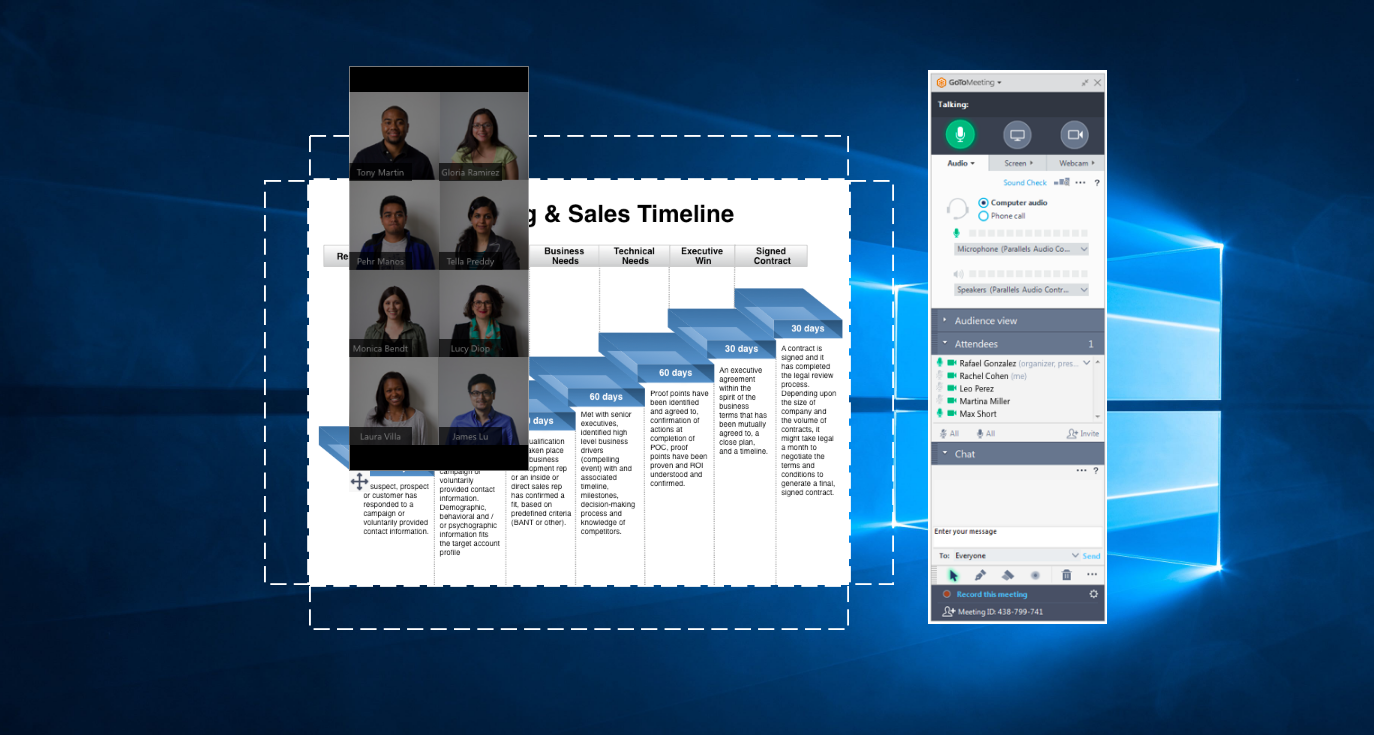Open chat more options ellipsis

click(x=1081, y=470)
